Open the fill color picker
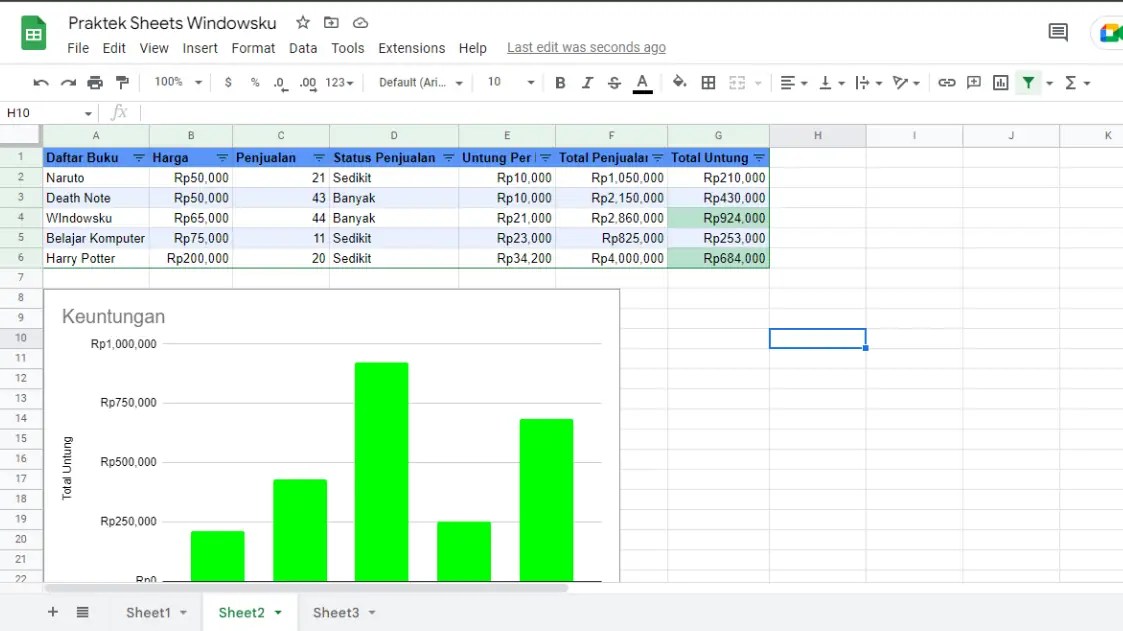This screenshot has width=1123, height=631. click(679, 82)
